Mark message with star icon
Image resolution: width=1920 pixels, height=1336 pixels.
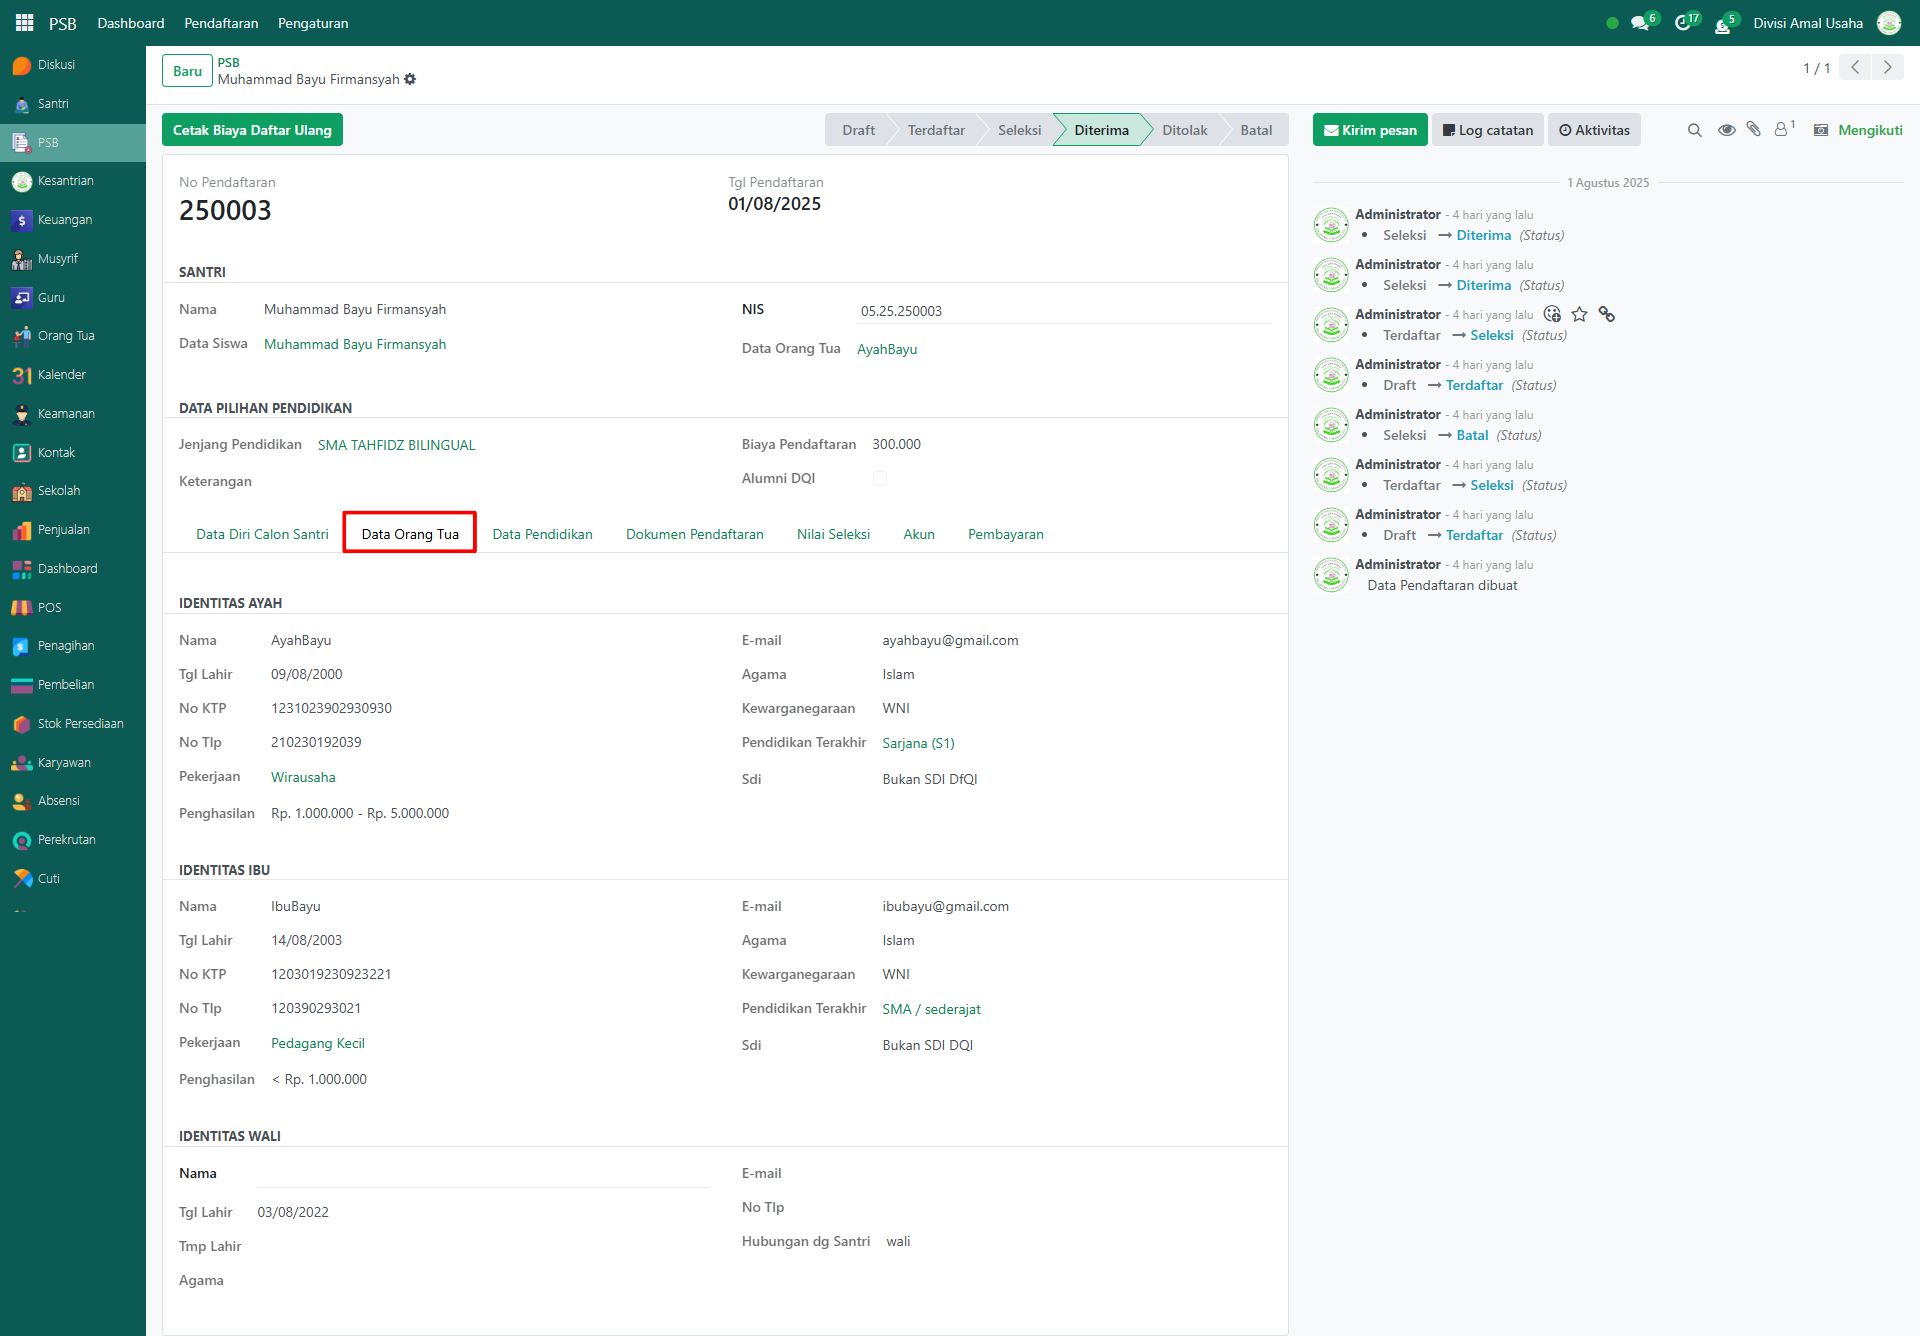[1579, 314]
